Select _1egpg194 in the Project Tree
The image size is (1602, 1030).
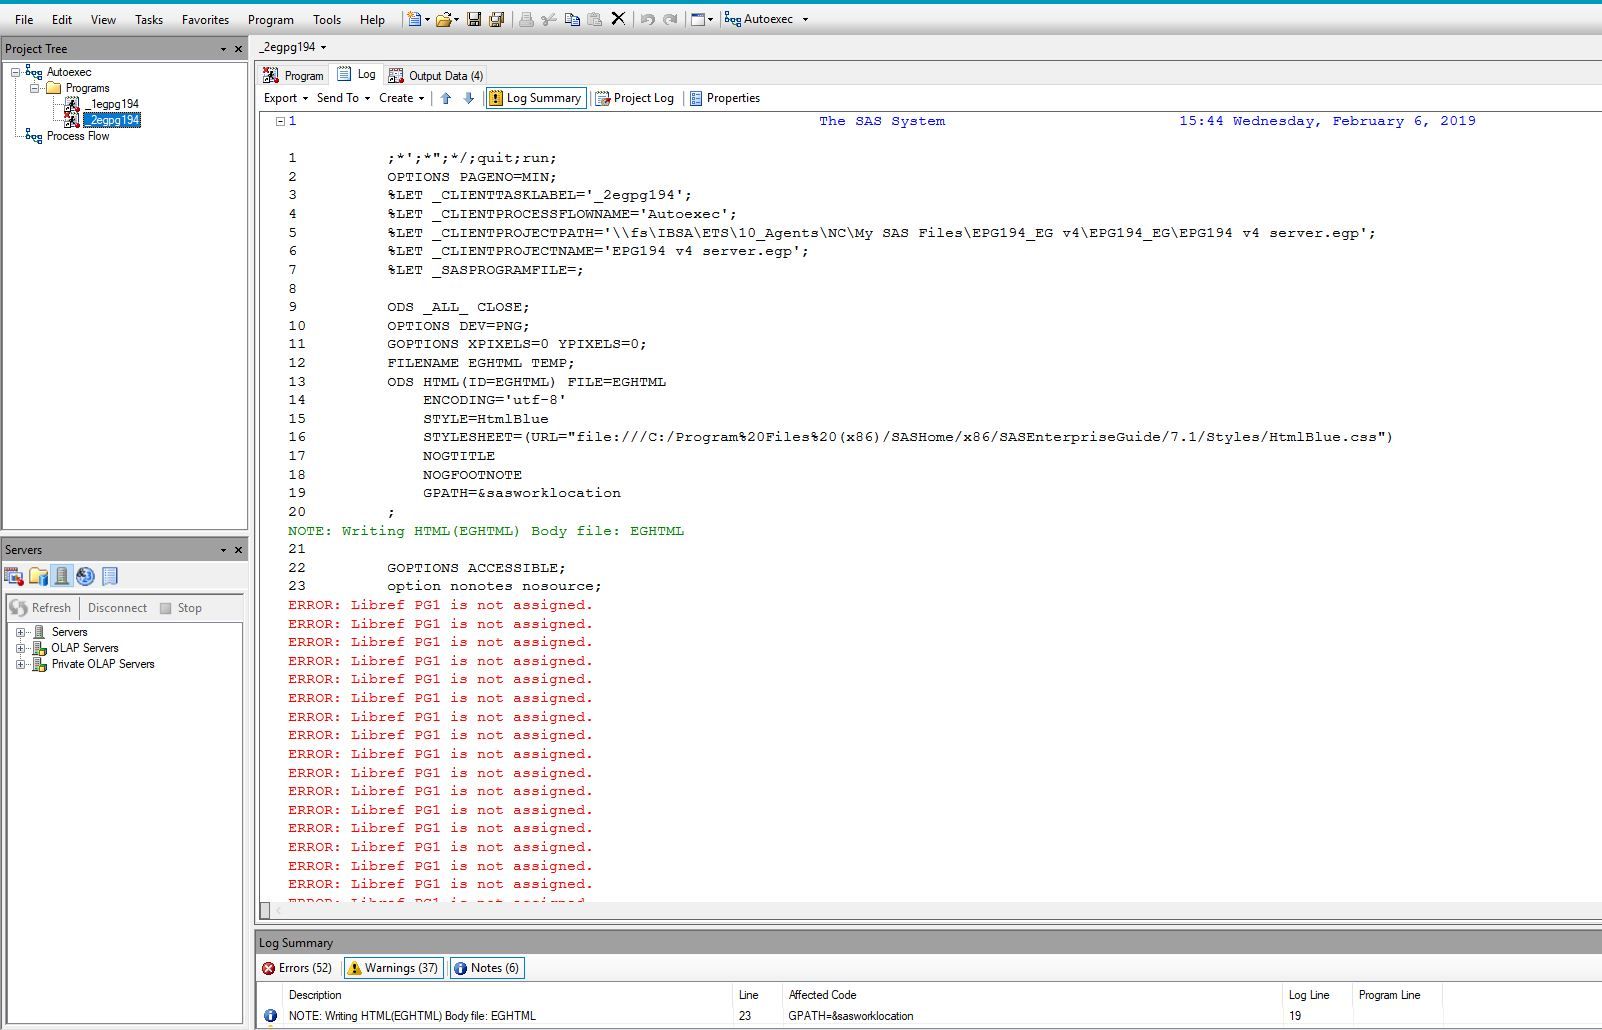112,103
